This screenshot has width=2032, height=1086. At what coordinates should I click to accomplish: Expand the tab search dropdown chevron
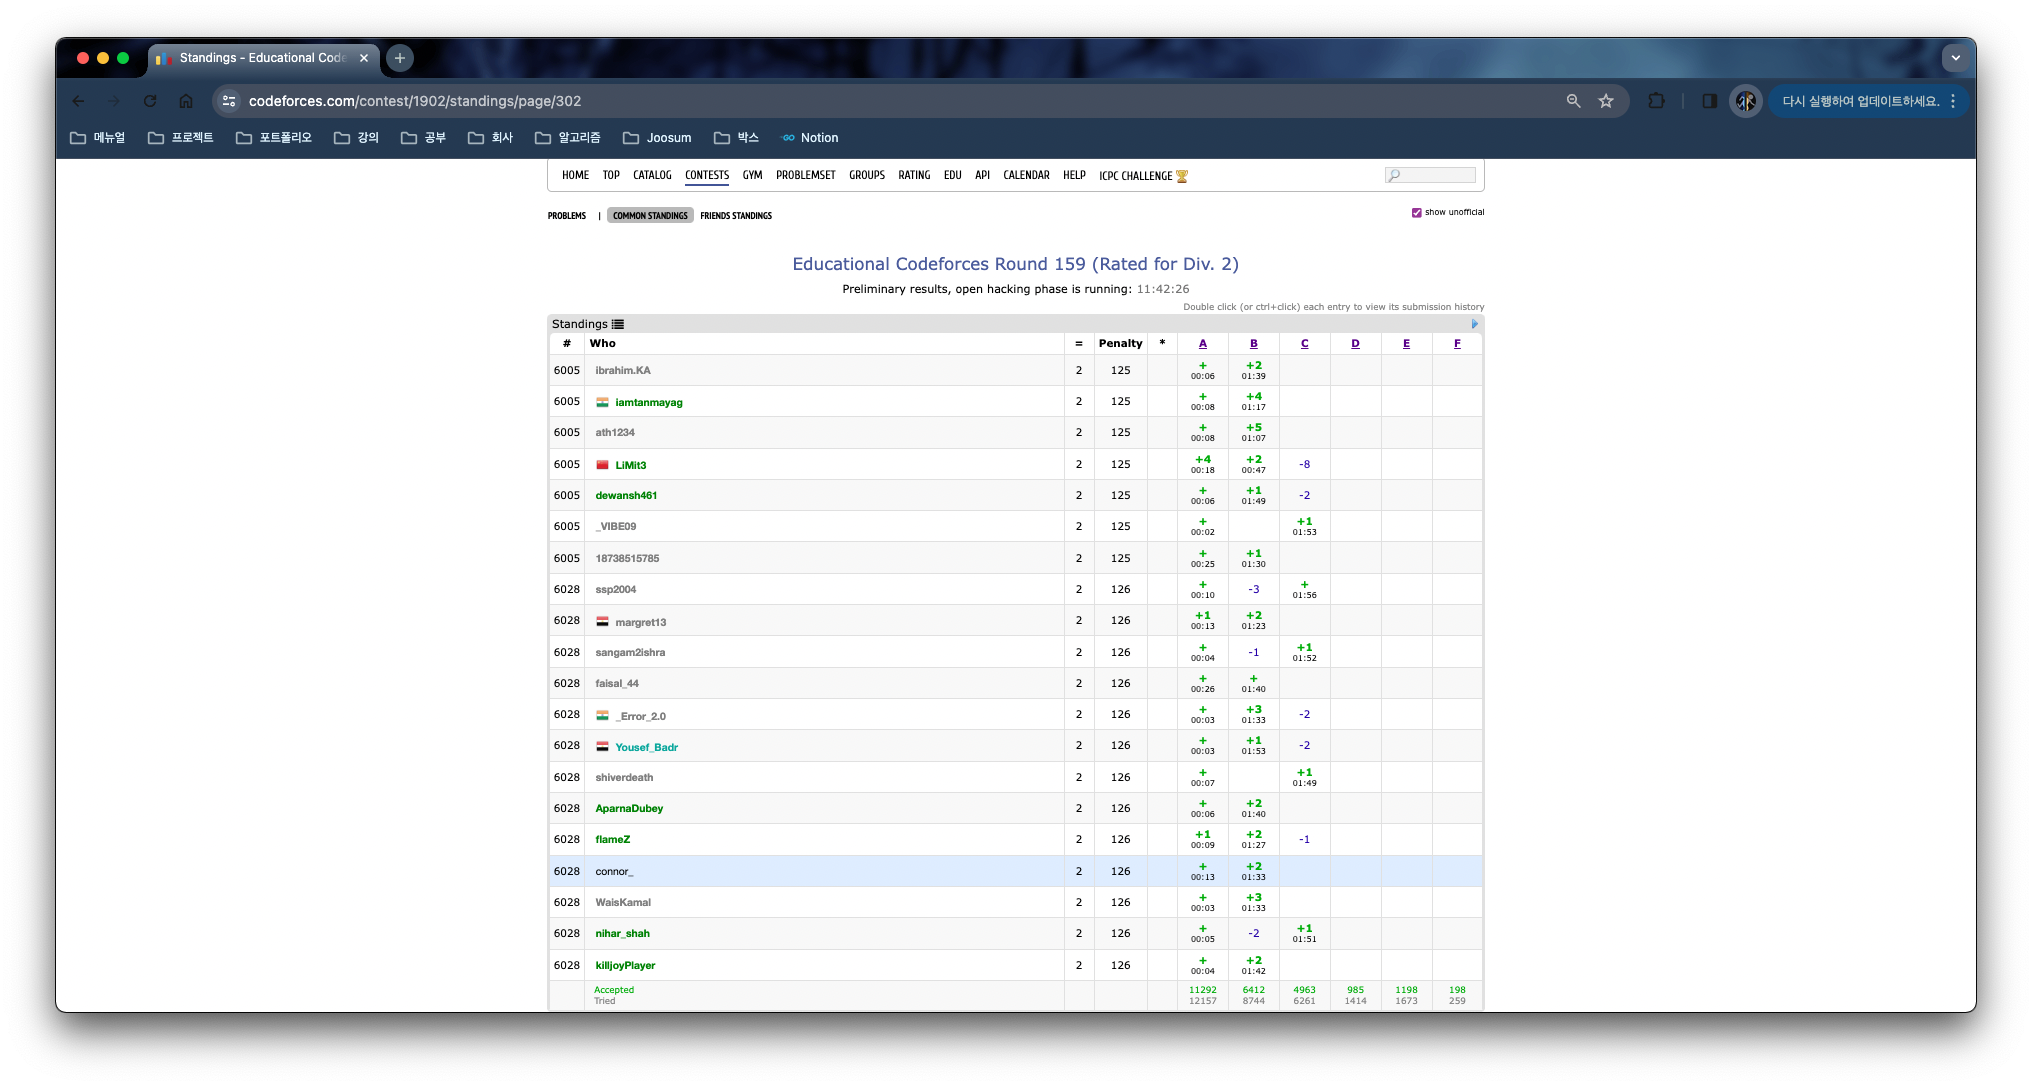(x=1955, y=58)
